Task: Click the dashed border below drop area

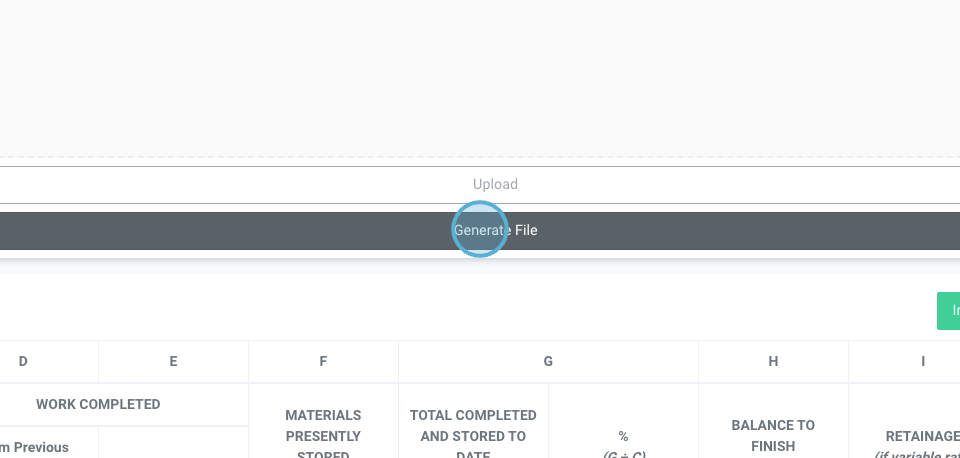Action: click(480, 157)
